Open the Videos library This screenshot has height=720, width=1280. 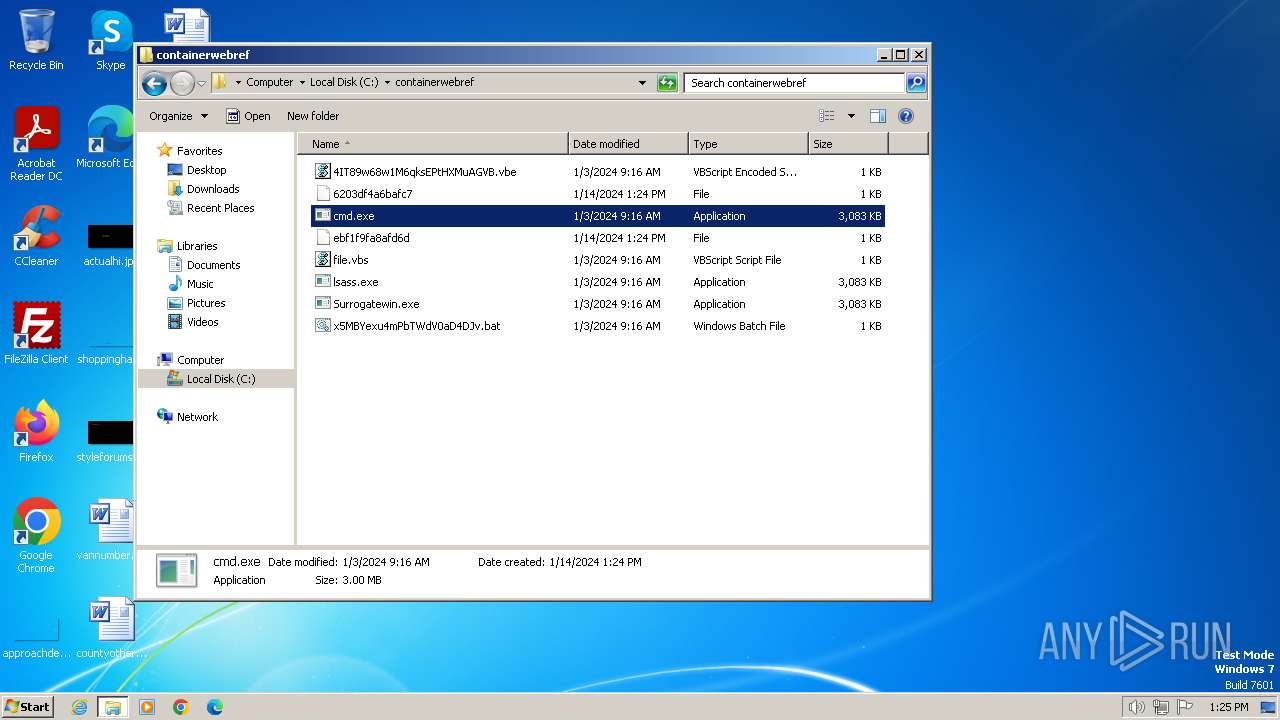(x=202, y=322)
